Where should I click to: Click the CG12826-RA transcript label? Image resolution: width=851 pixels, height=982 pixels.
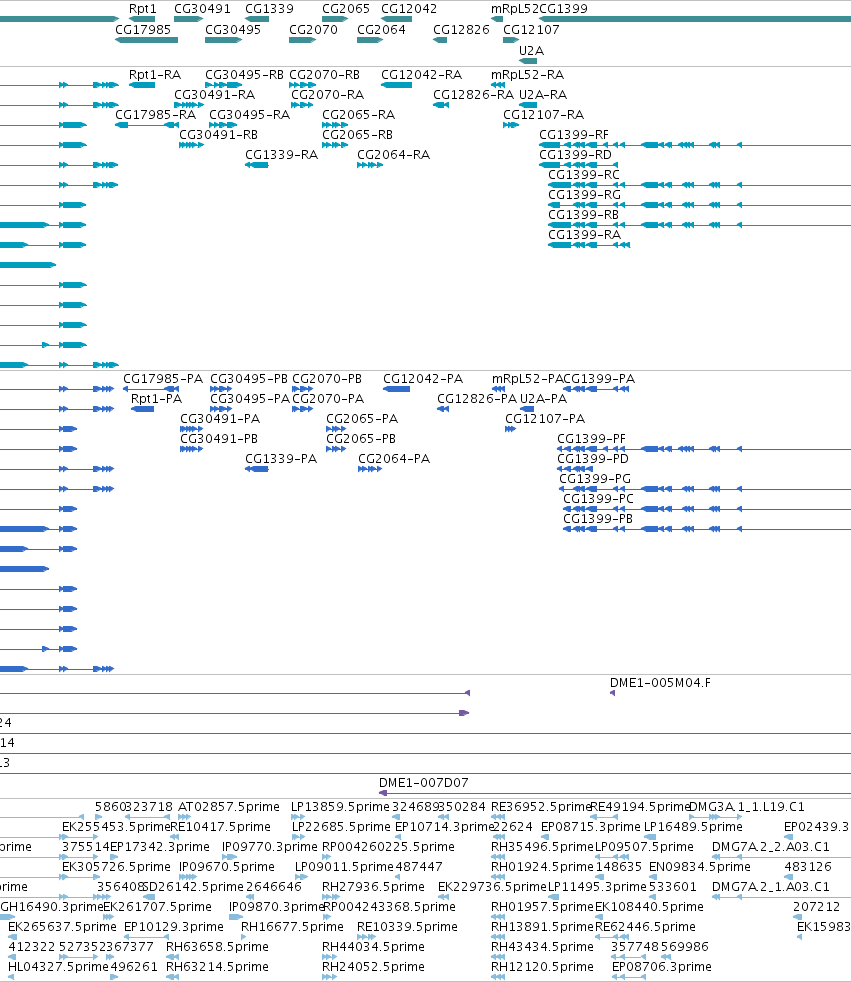(473, 95)
